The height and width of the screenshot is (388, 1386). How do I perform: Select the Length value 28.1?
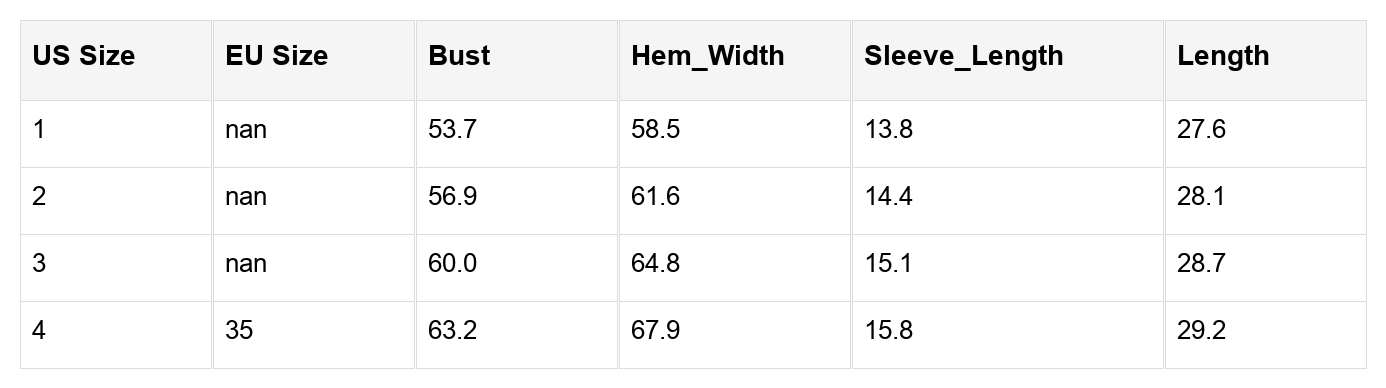coord(1265,201)
